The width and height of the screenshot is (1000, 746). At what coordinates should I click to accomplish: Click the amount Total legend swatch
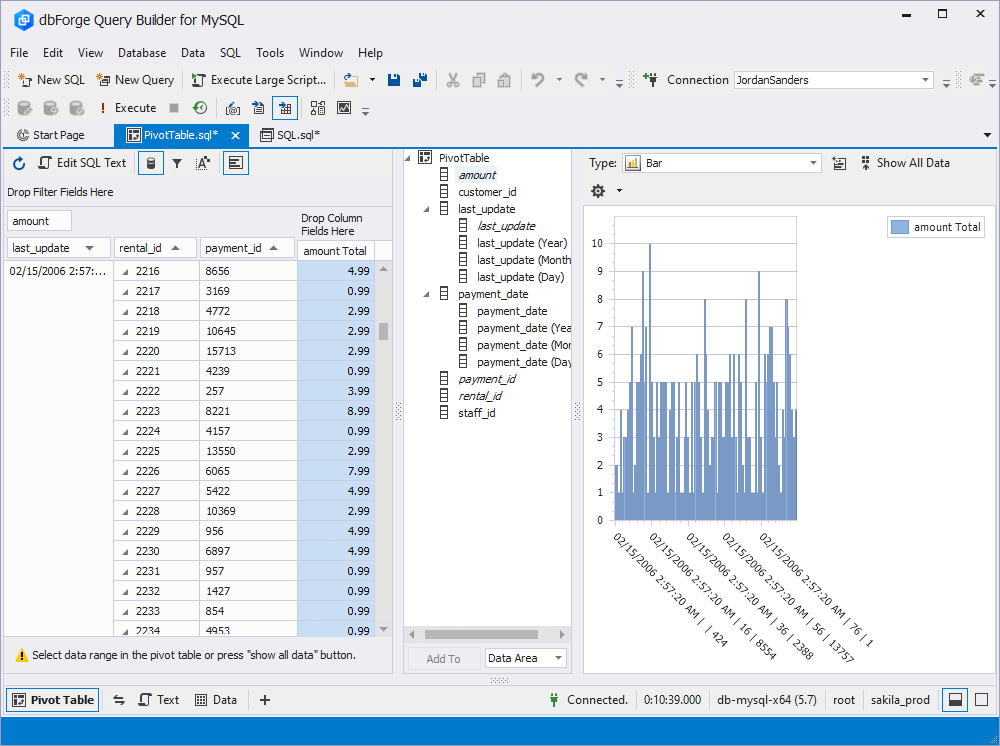900,227
